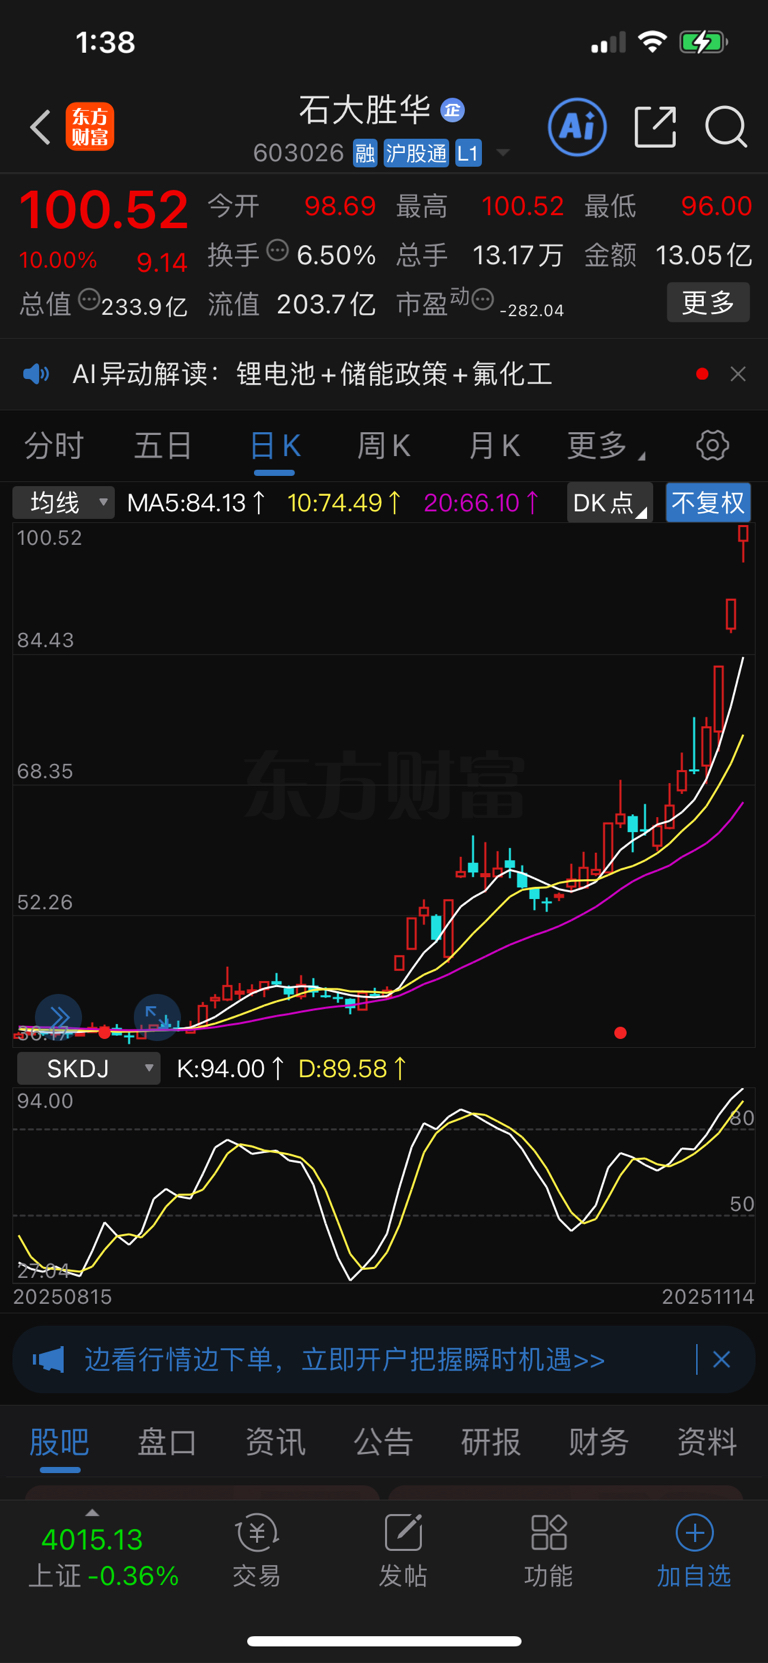Tap the verified badge beside 石大胜华
Screen dimensions: 768x1663
(x=453, y=110)
